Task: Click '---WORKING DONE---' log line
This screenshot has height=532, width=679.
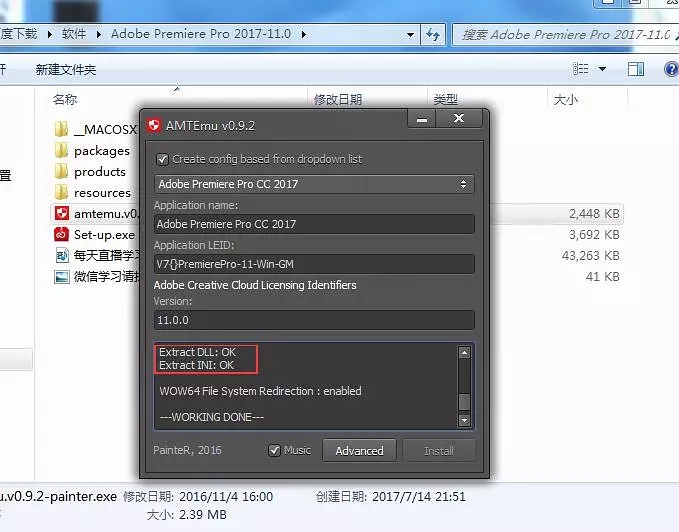Action: tap(212, 417)
